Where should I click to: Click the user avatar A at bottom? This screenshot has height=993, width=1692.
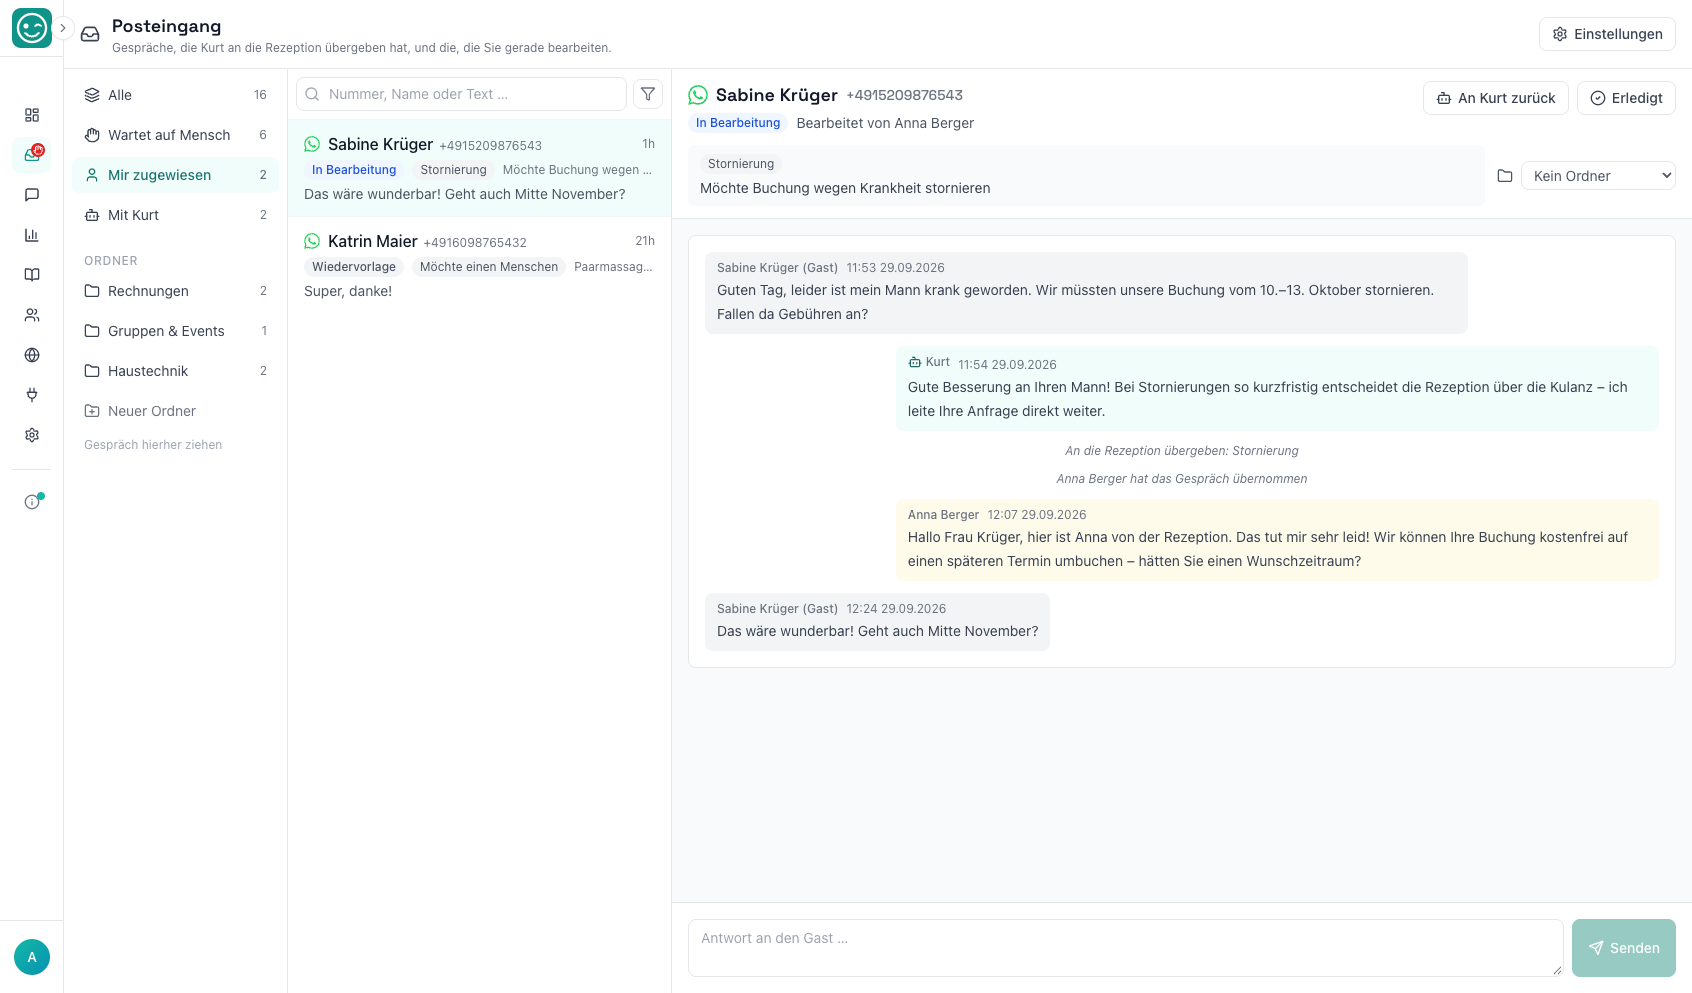click(32, 957)
